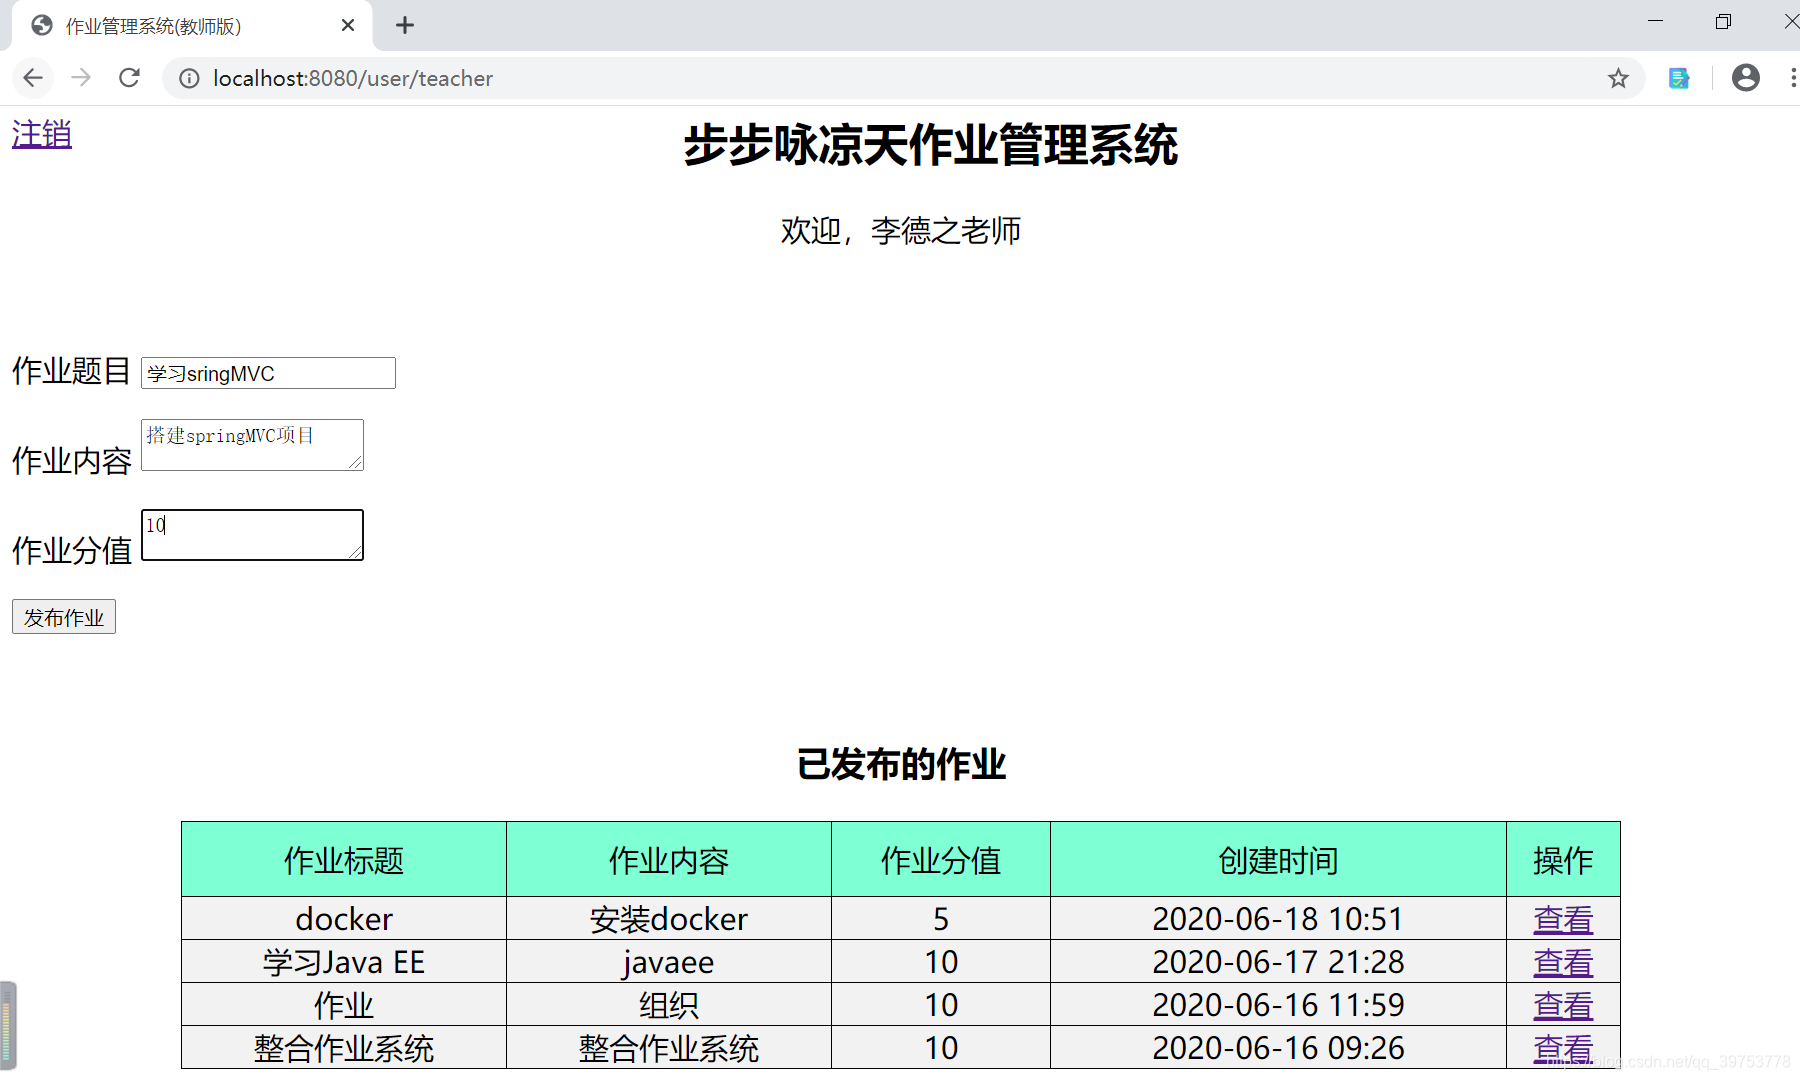
Task: Click the 2020-06-16 09:26 timestamp
Action: (x=1278, y=1048)
